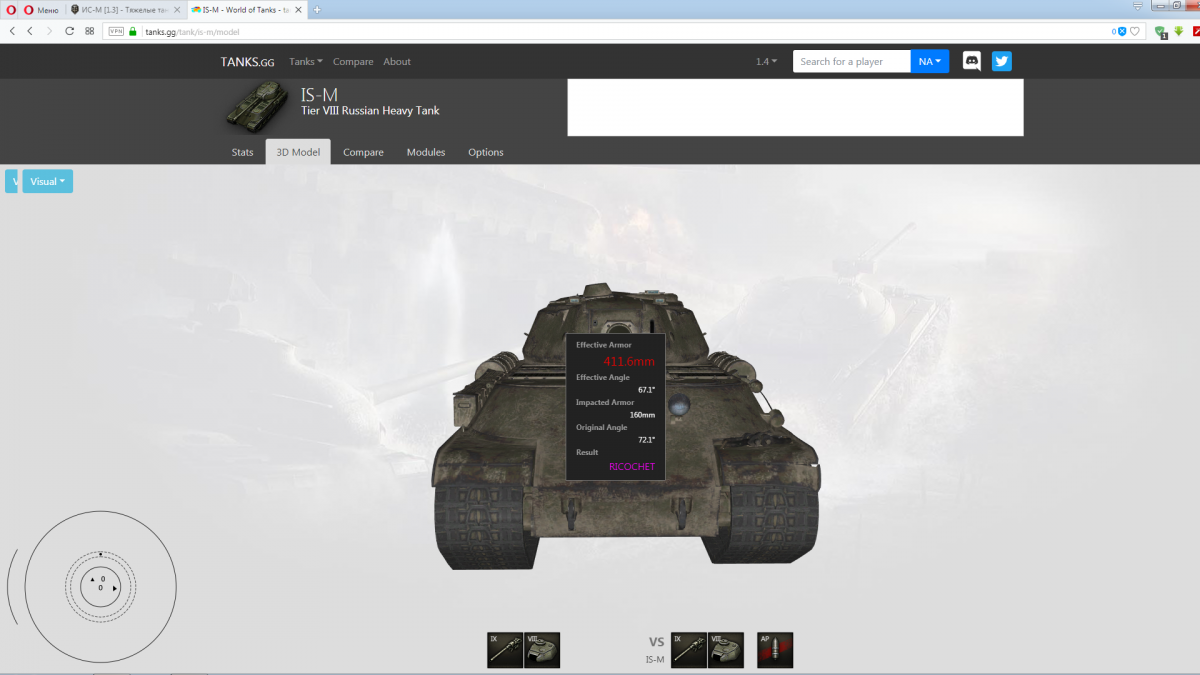The height and width of the screenshot is (675, 1200).
Task: View the site security padlock info
Action: point(133,31)
